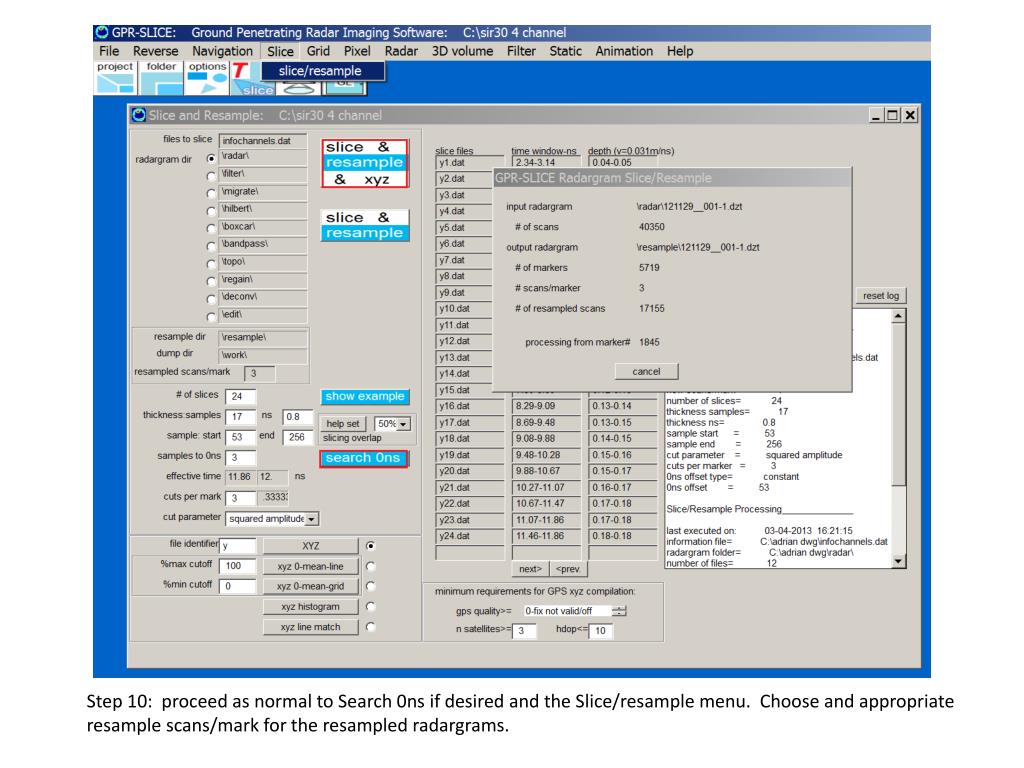Viewport: 1024px width, 768px height.
Task: Open the Pixel menu
Action: [357, 51]
